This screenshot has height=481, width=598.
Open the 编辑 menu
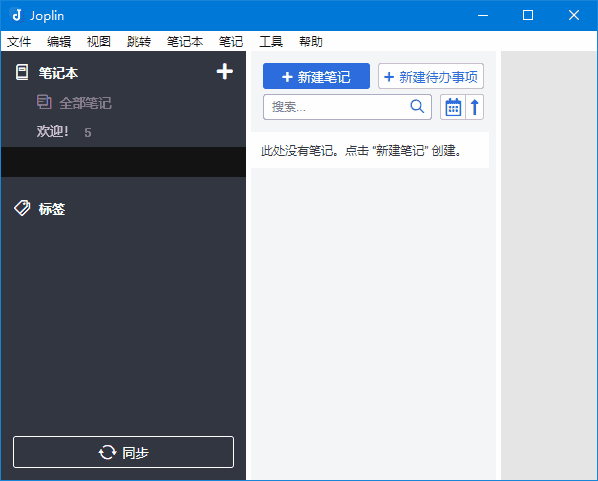[x=59, y=42]
